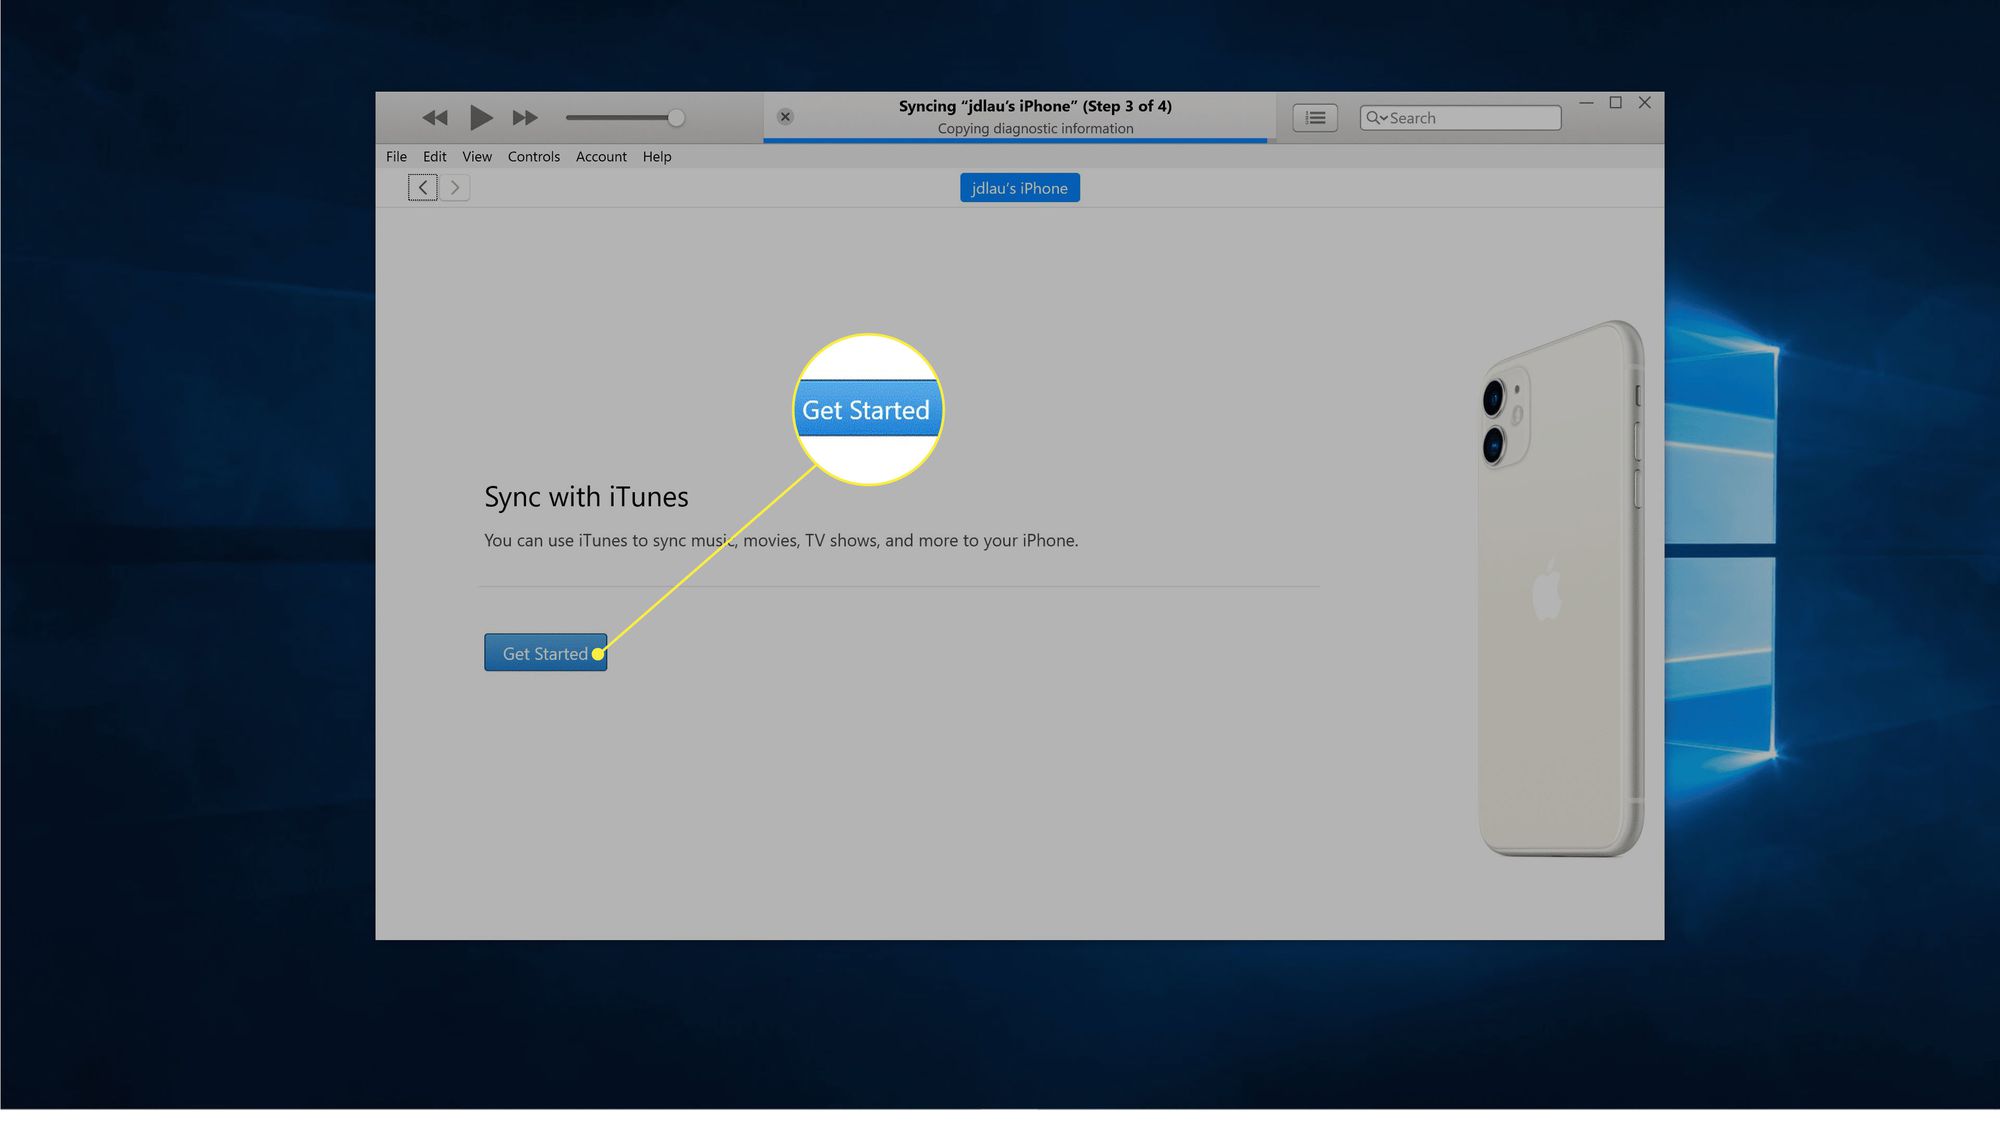Open the File menu
The height and width of the screenshot is (1125, 2000).
click(x=396, y=157)
